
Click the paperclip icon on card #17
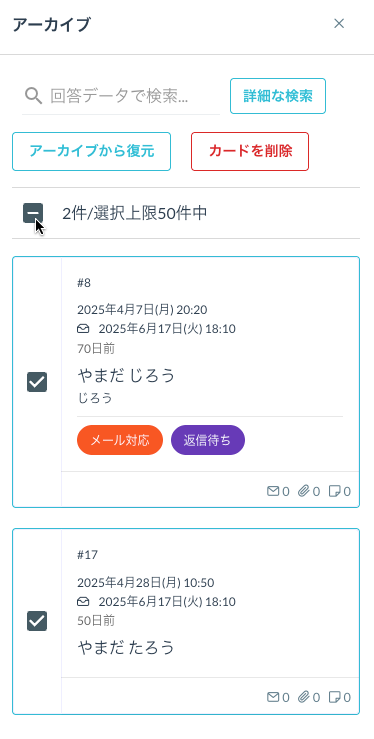point(303,697)
